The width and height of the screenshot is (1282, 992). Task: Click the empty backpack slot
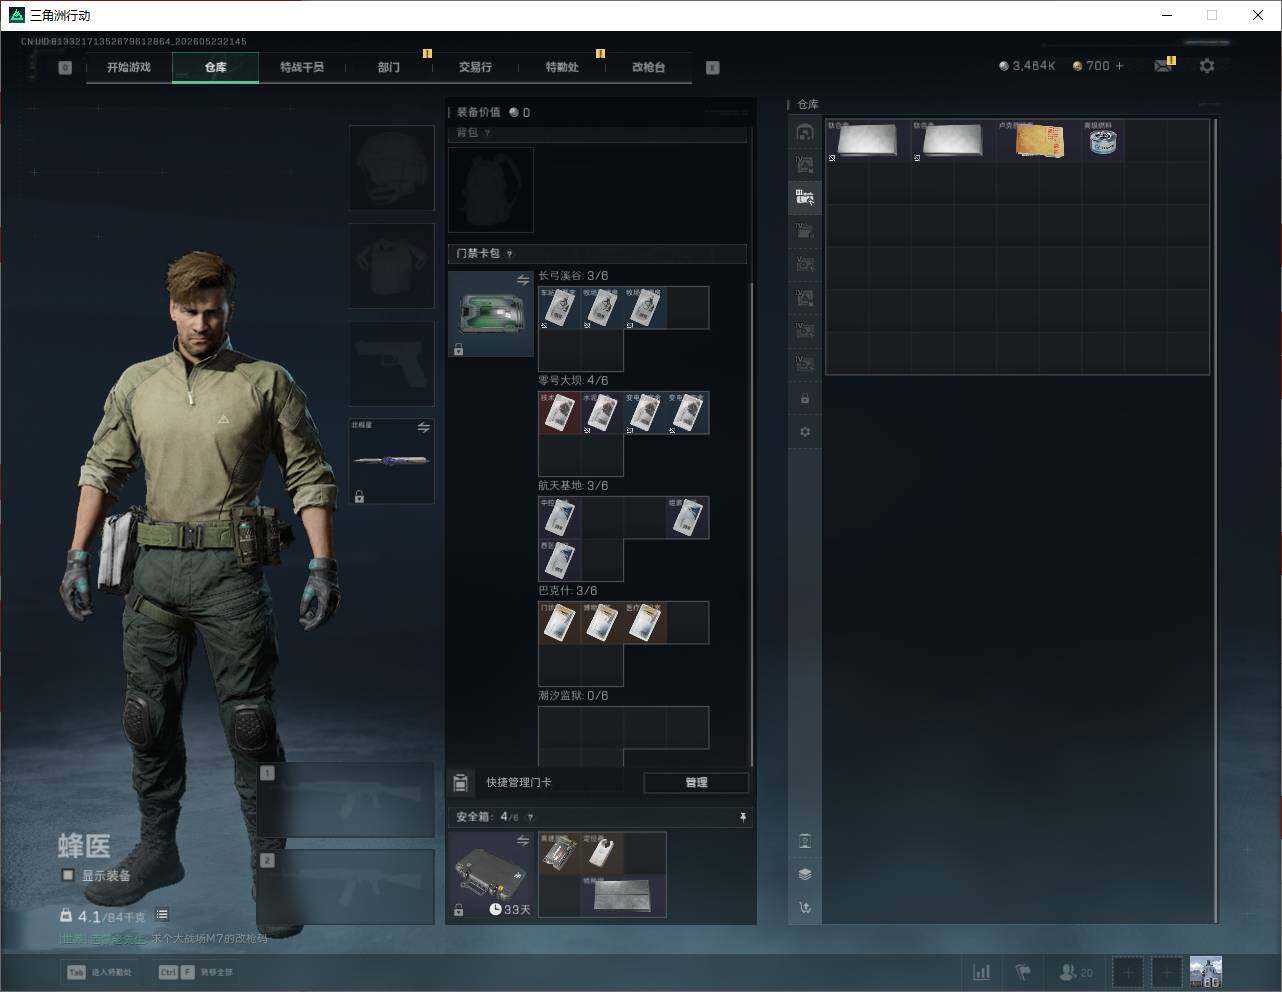(x=491, y=190)
